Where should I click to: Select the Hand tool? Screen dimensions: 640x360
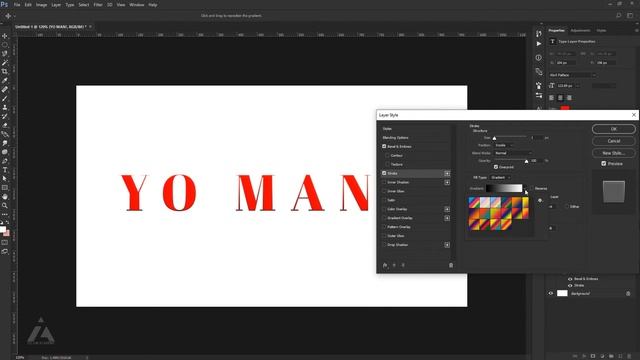[4, 197]
